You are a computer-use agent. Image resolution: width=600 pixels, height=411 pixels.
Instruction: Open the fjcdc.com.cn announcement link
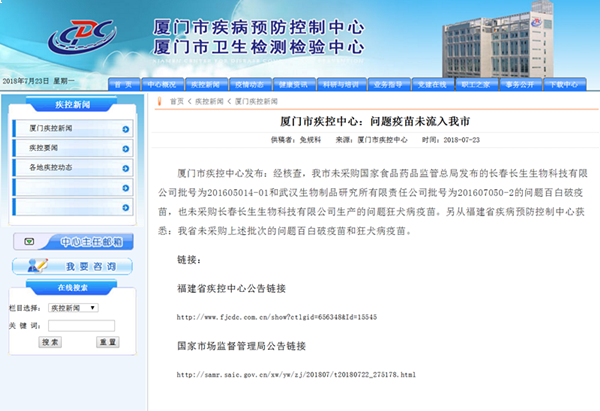click(x=277, y=317)
